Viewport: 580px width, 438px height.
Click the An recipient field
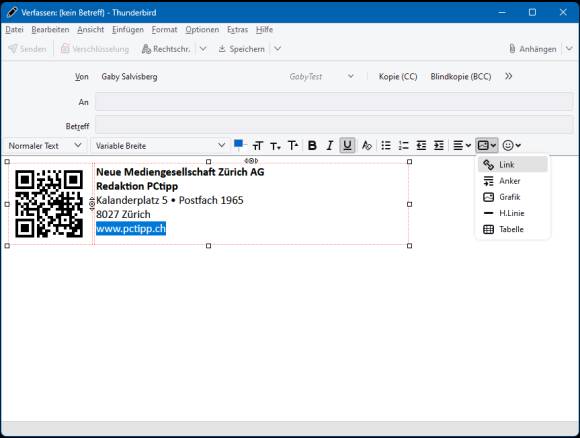tap(334, 102)
